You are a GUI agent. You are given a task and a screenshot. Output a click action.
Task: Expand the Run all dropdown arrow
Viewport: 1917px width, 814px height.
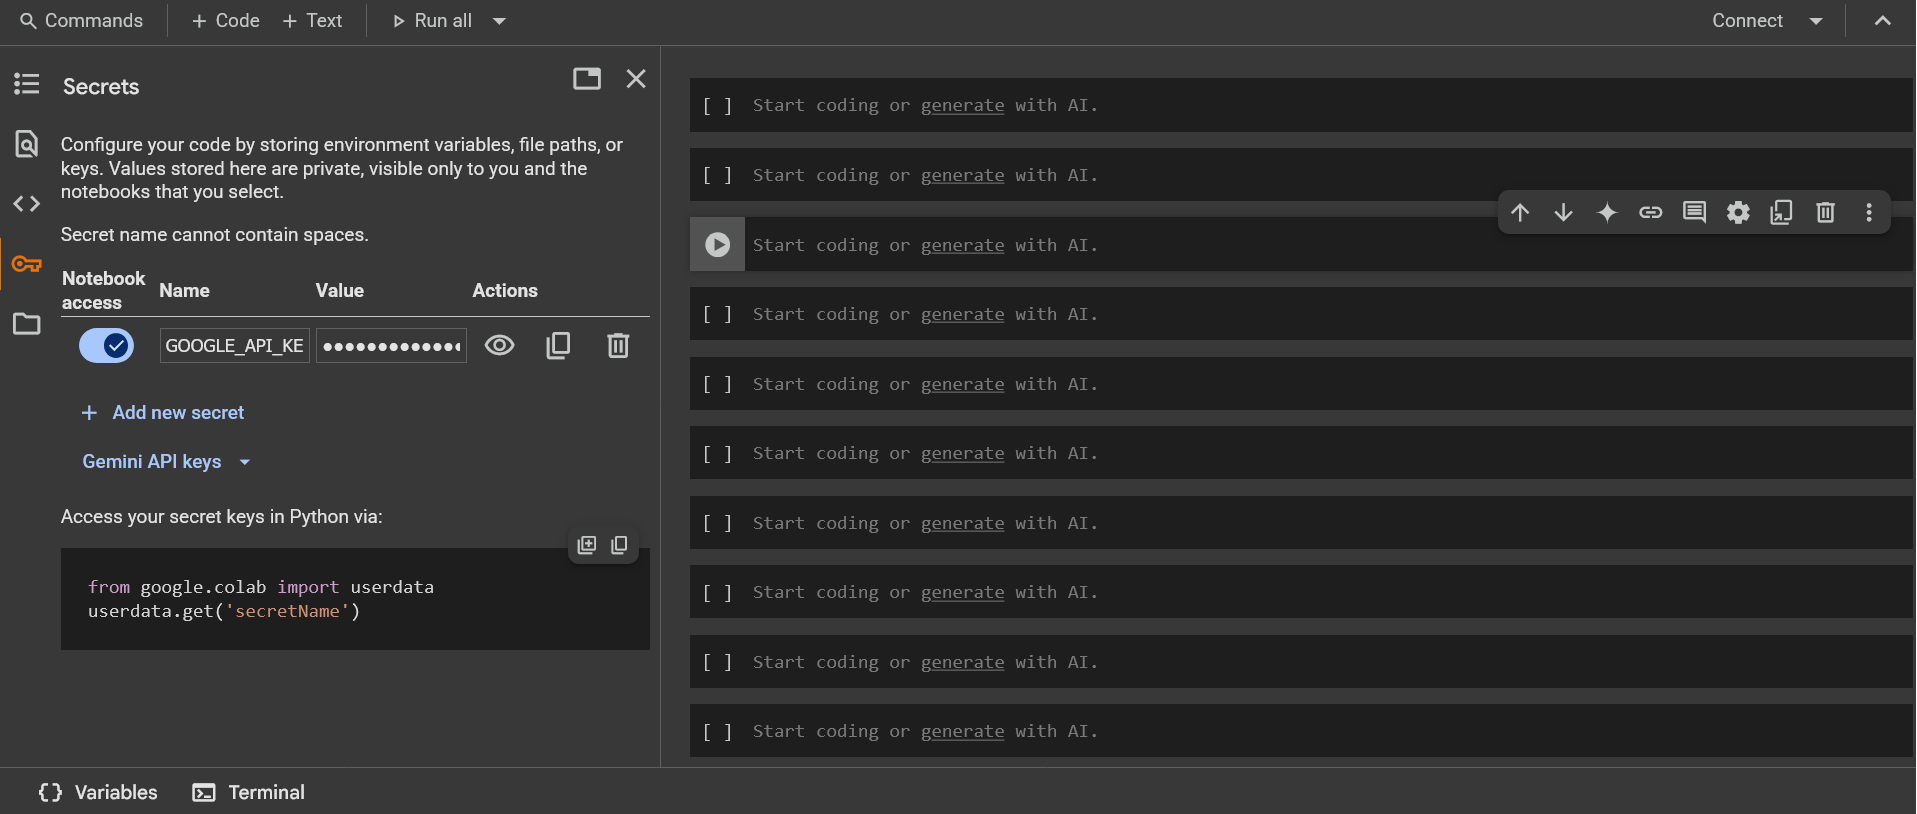coord(499,20)
